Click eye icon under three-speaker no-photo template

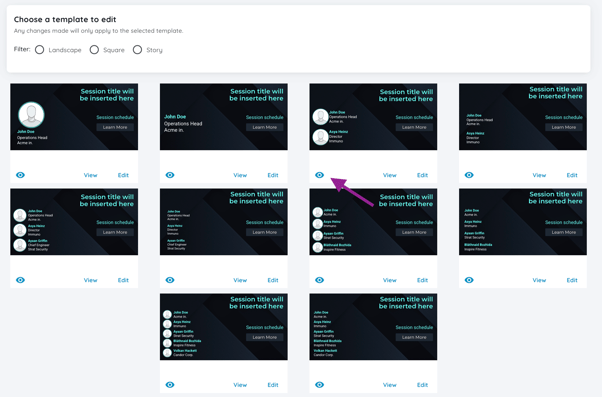coord(170,280)
